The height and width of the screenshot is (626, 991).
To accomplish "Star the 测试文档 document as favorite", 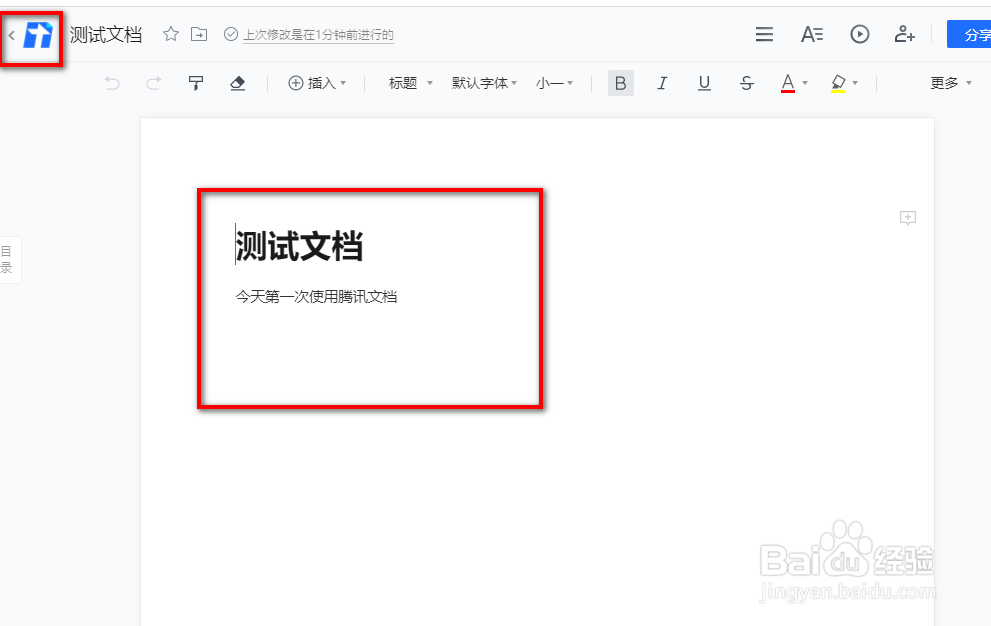I will point(171,34).
